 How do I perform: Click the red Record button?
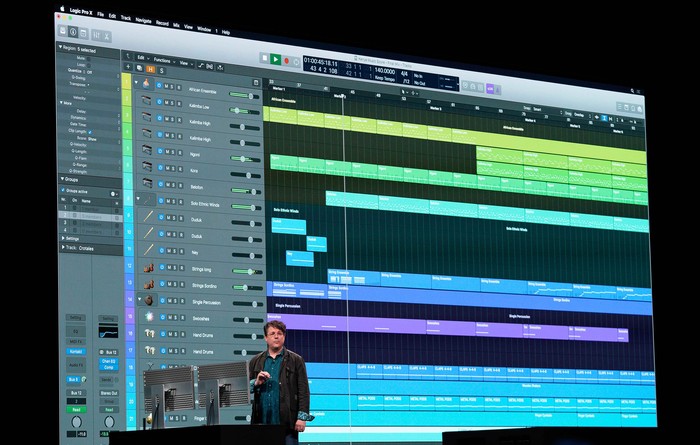(x=287, y=61)
